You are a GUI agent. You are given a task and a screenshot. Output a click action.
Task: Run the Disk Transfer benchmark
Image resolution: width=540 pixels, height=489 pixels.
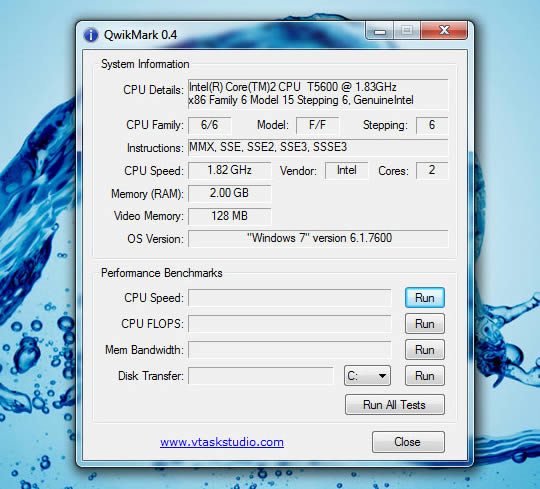425,376
